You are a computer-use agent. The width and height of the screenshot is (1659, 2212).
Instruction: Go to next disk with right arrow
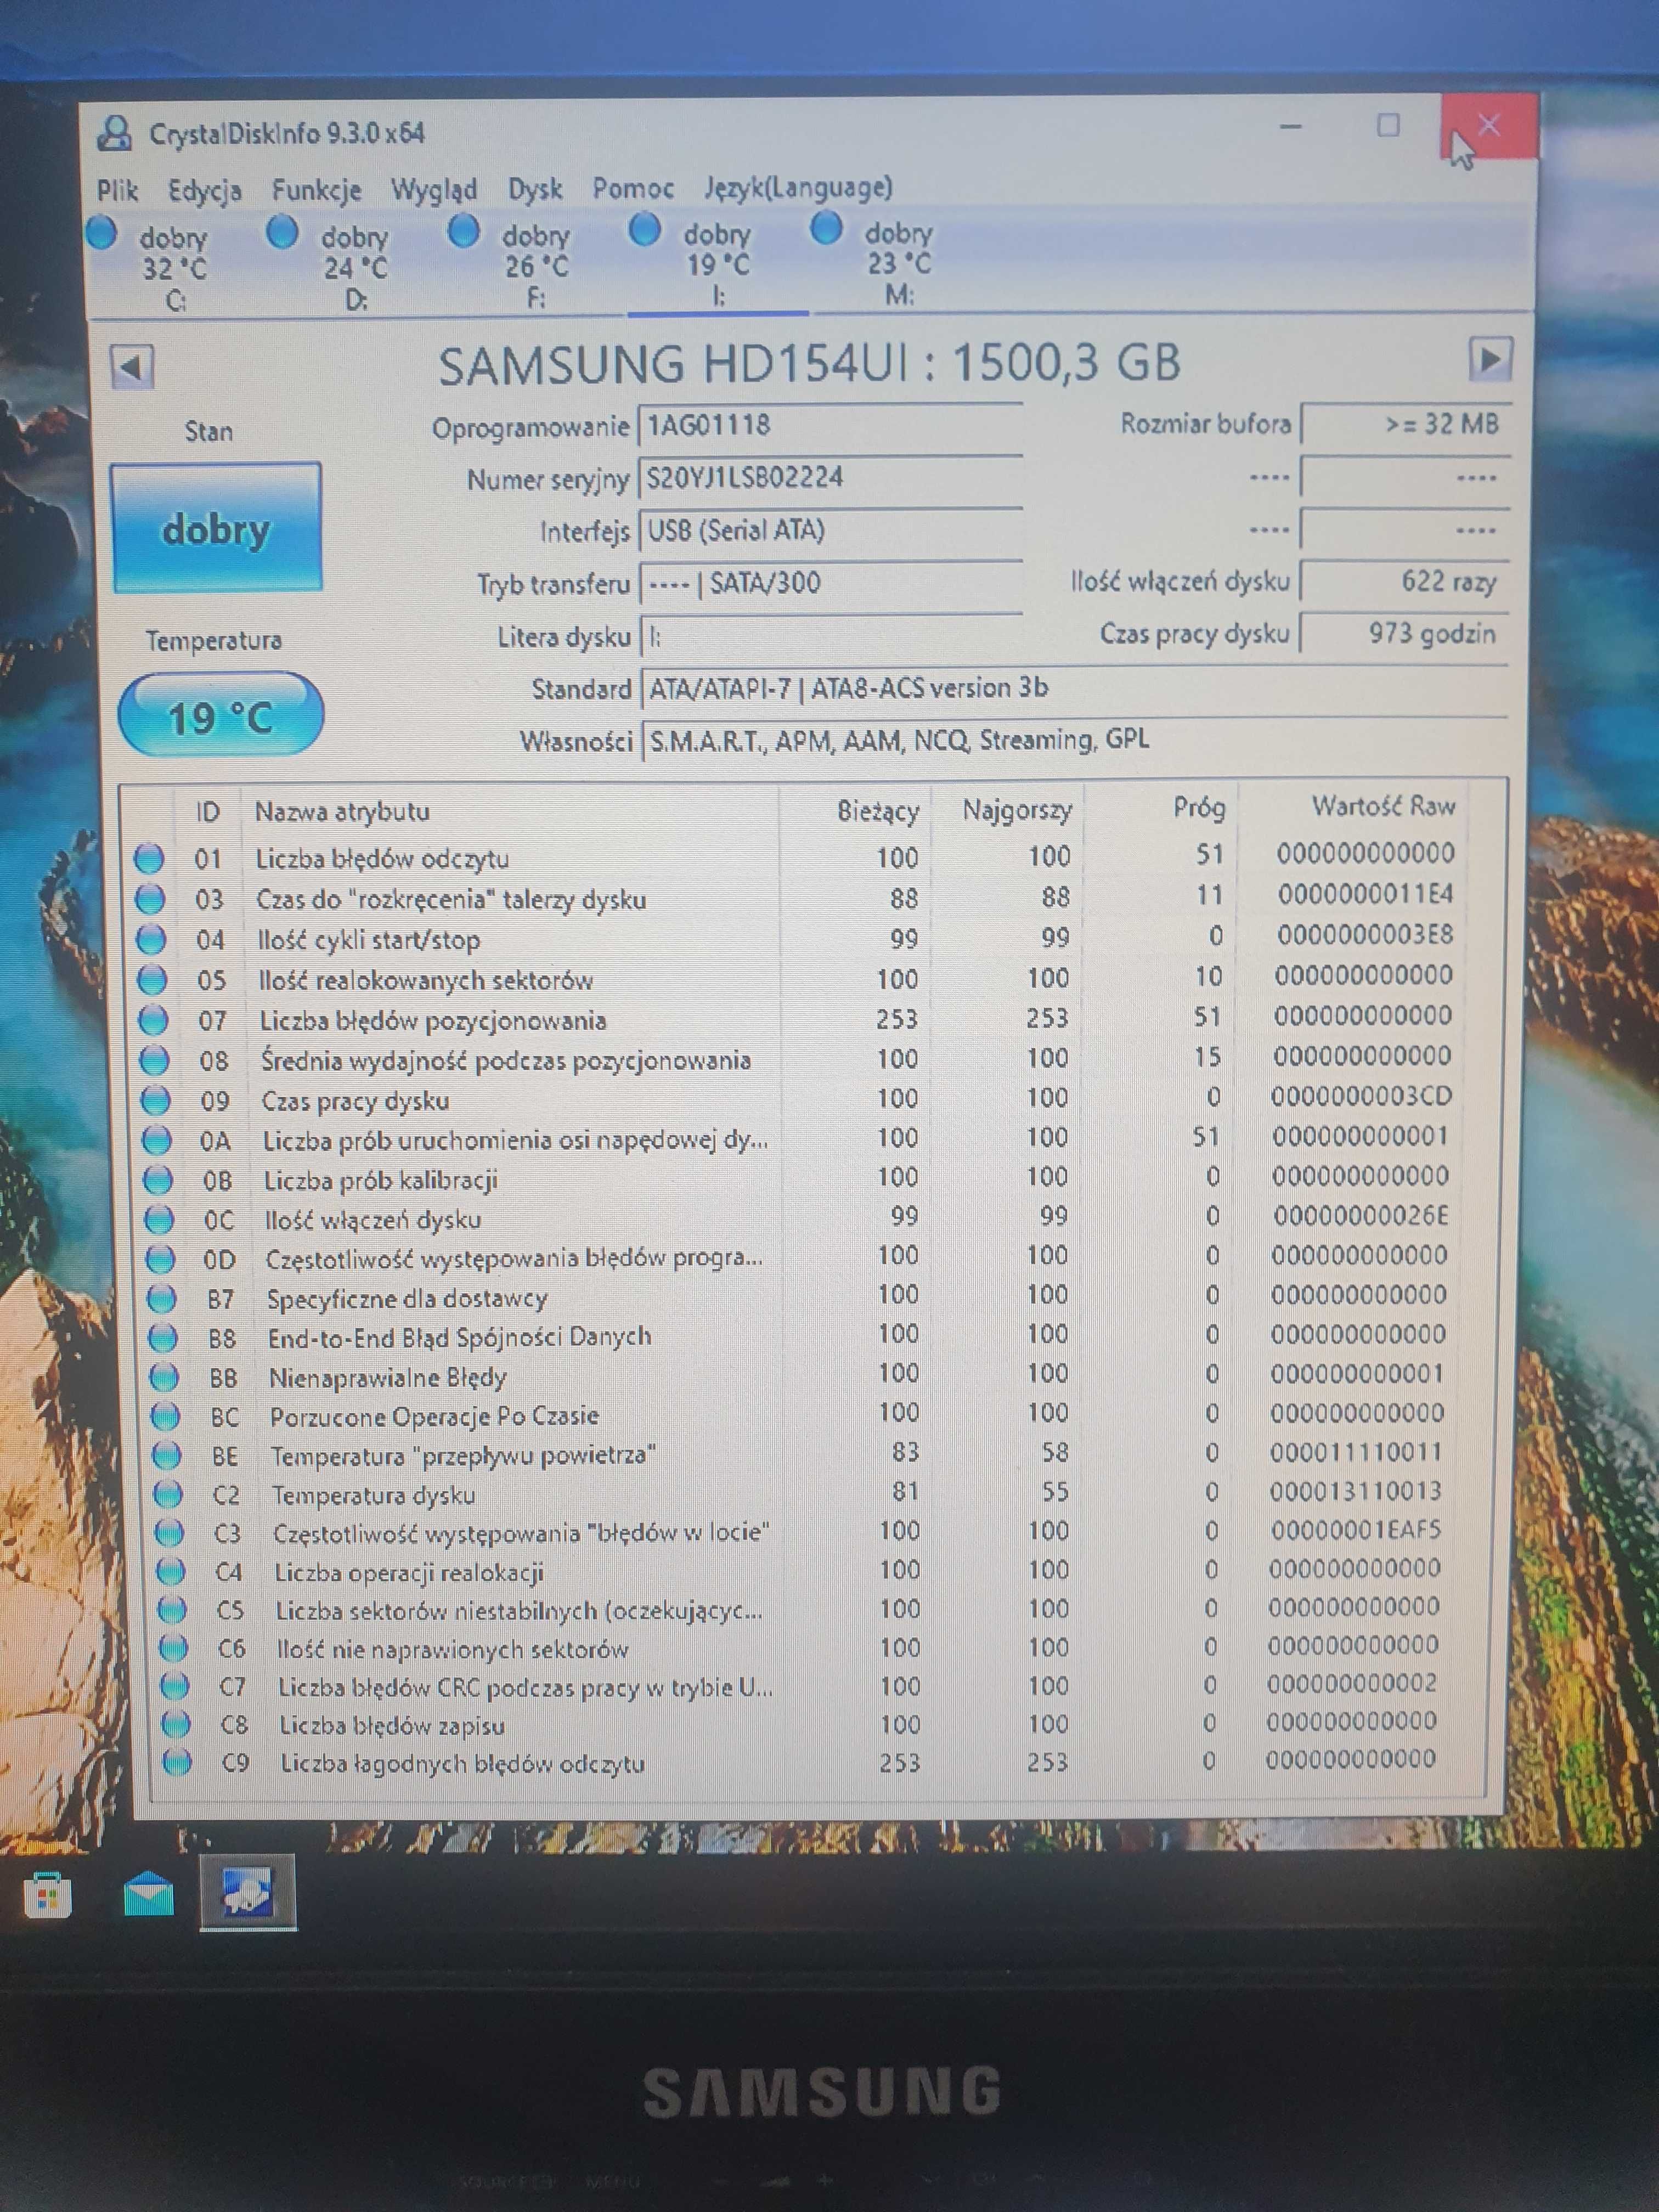click(x=1490, y=359)
